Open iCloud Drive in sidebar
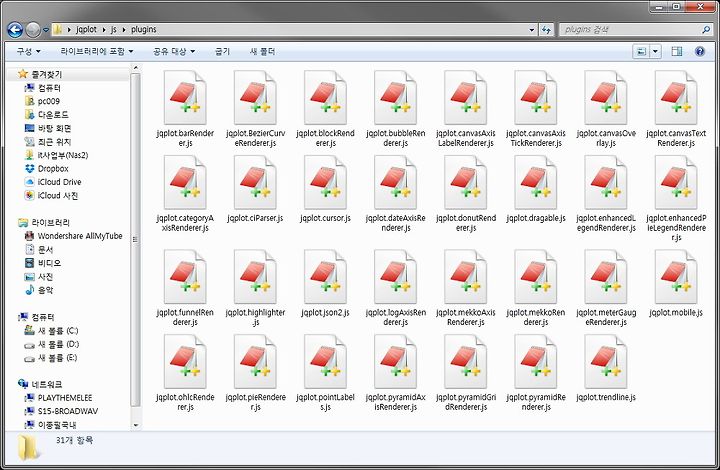The height and width of the screenshot is (470, 720). [52, 182]
